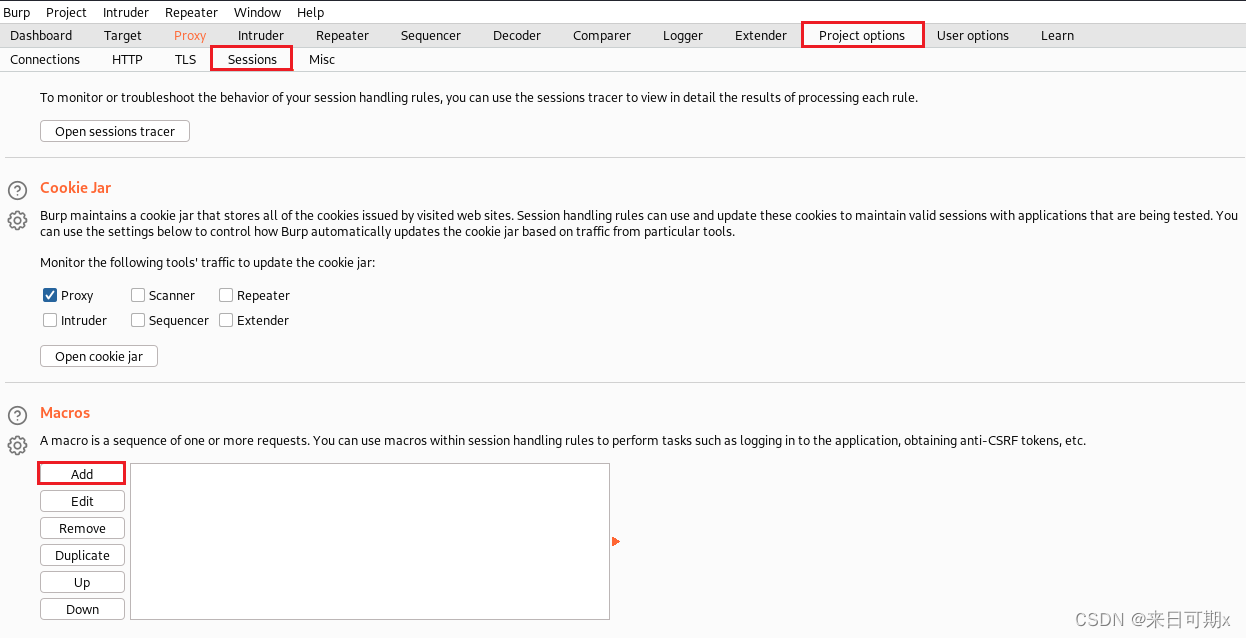Image resolution: width=1246 pixels, height=638 pixels.
Task: Click the Cookie Jar section heading
Action: coord(75,187)
